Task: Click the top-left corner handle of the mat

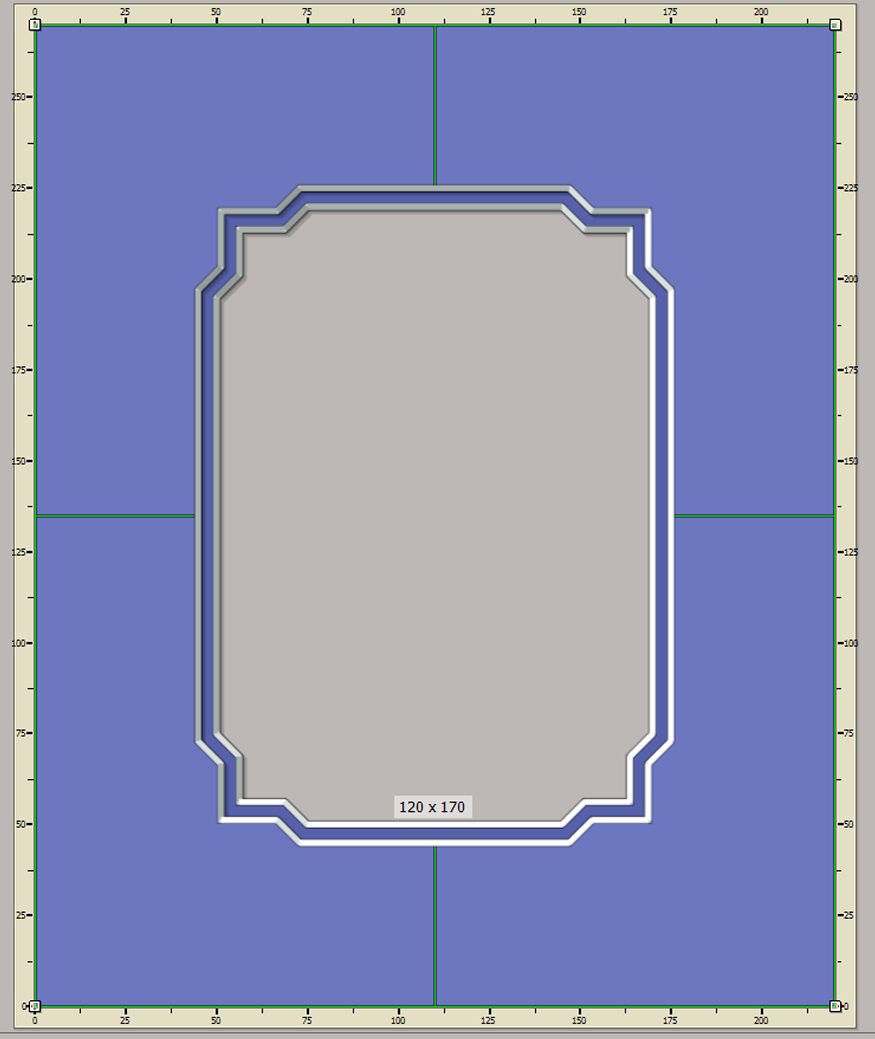Action: (x=35, y=25)
